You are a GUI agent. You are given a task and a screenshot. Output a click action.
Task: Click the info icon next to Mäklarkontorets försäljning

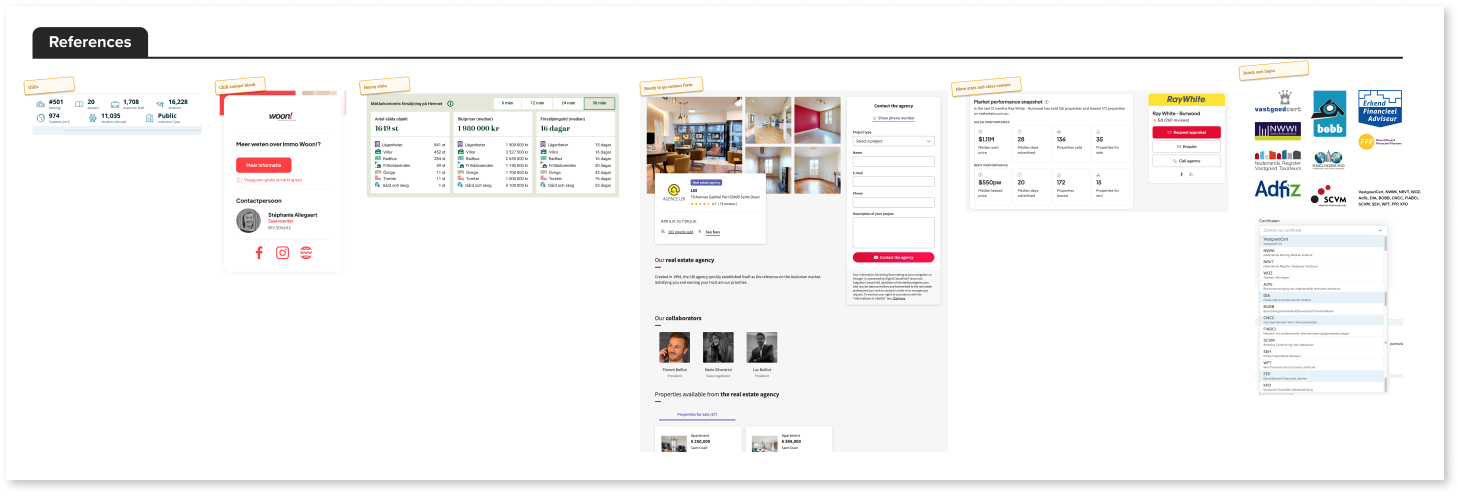point(450,103)
